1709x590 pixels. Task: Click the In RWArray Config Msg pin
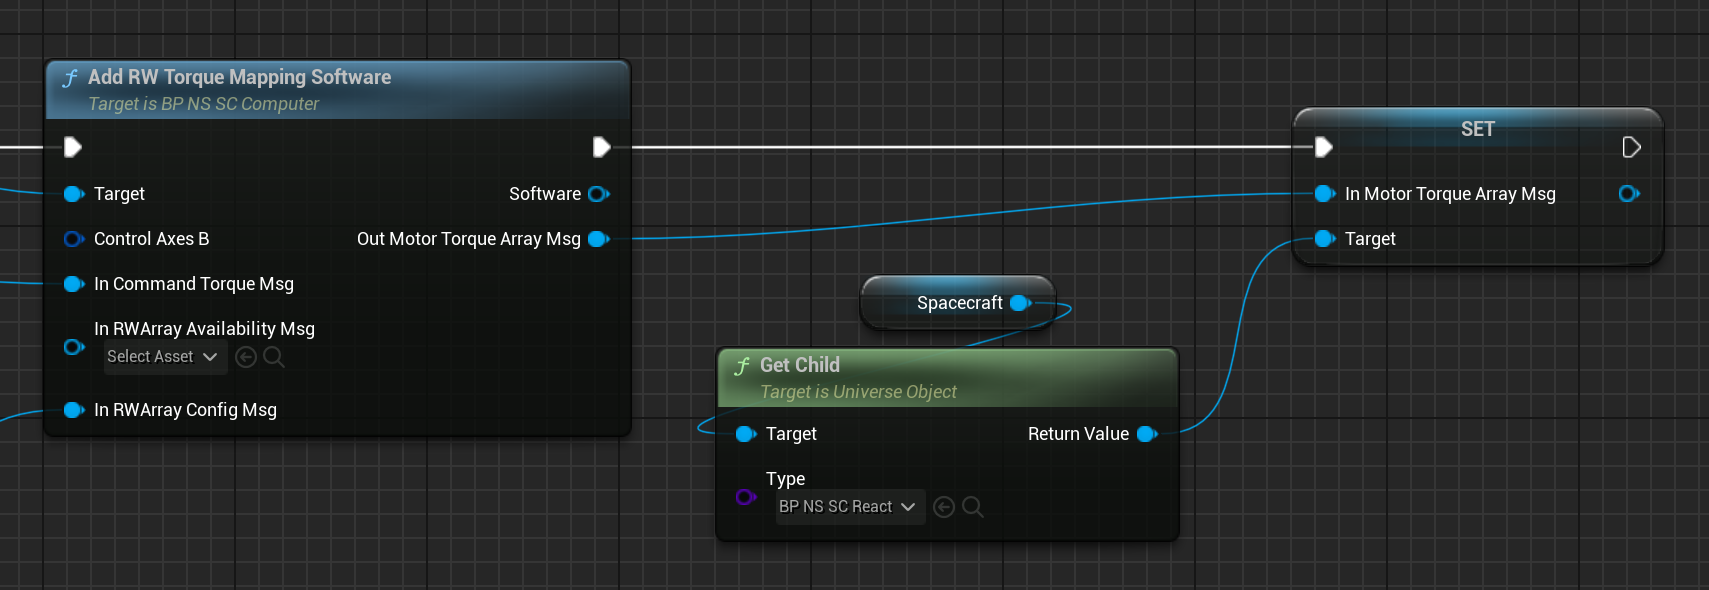coord(73,410)
